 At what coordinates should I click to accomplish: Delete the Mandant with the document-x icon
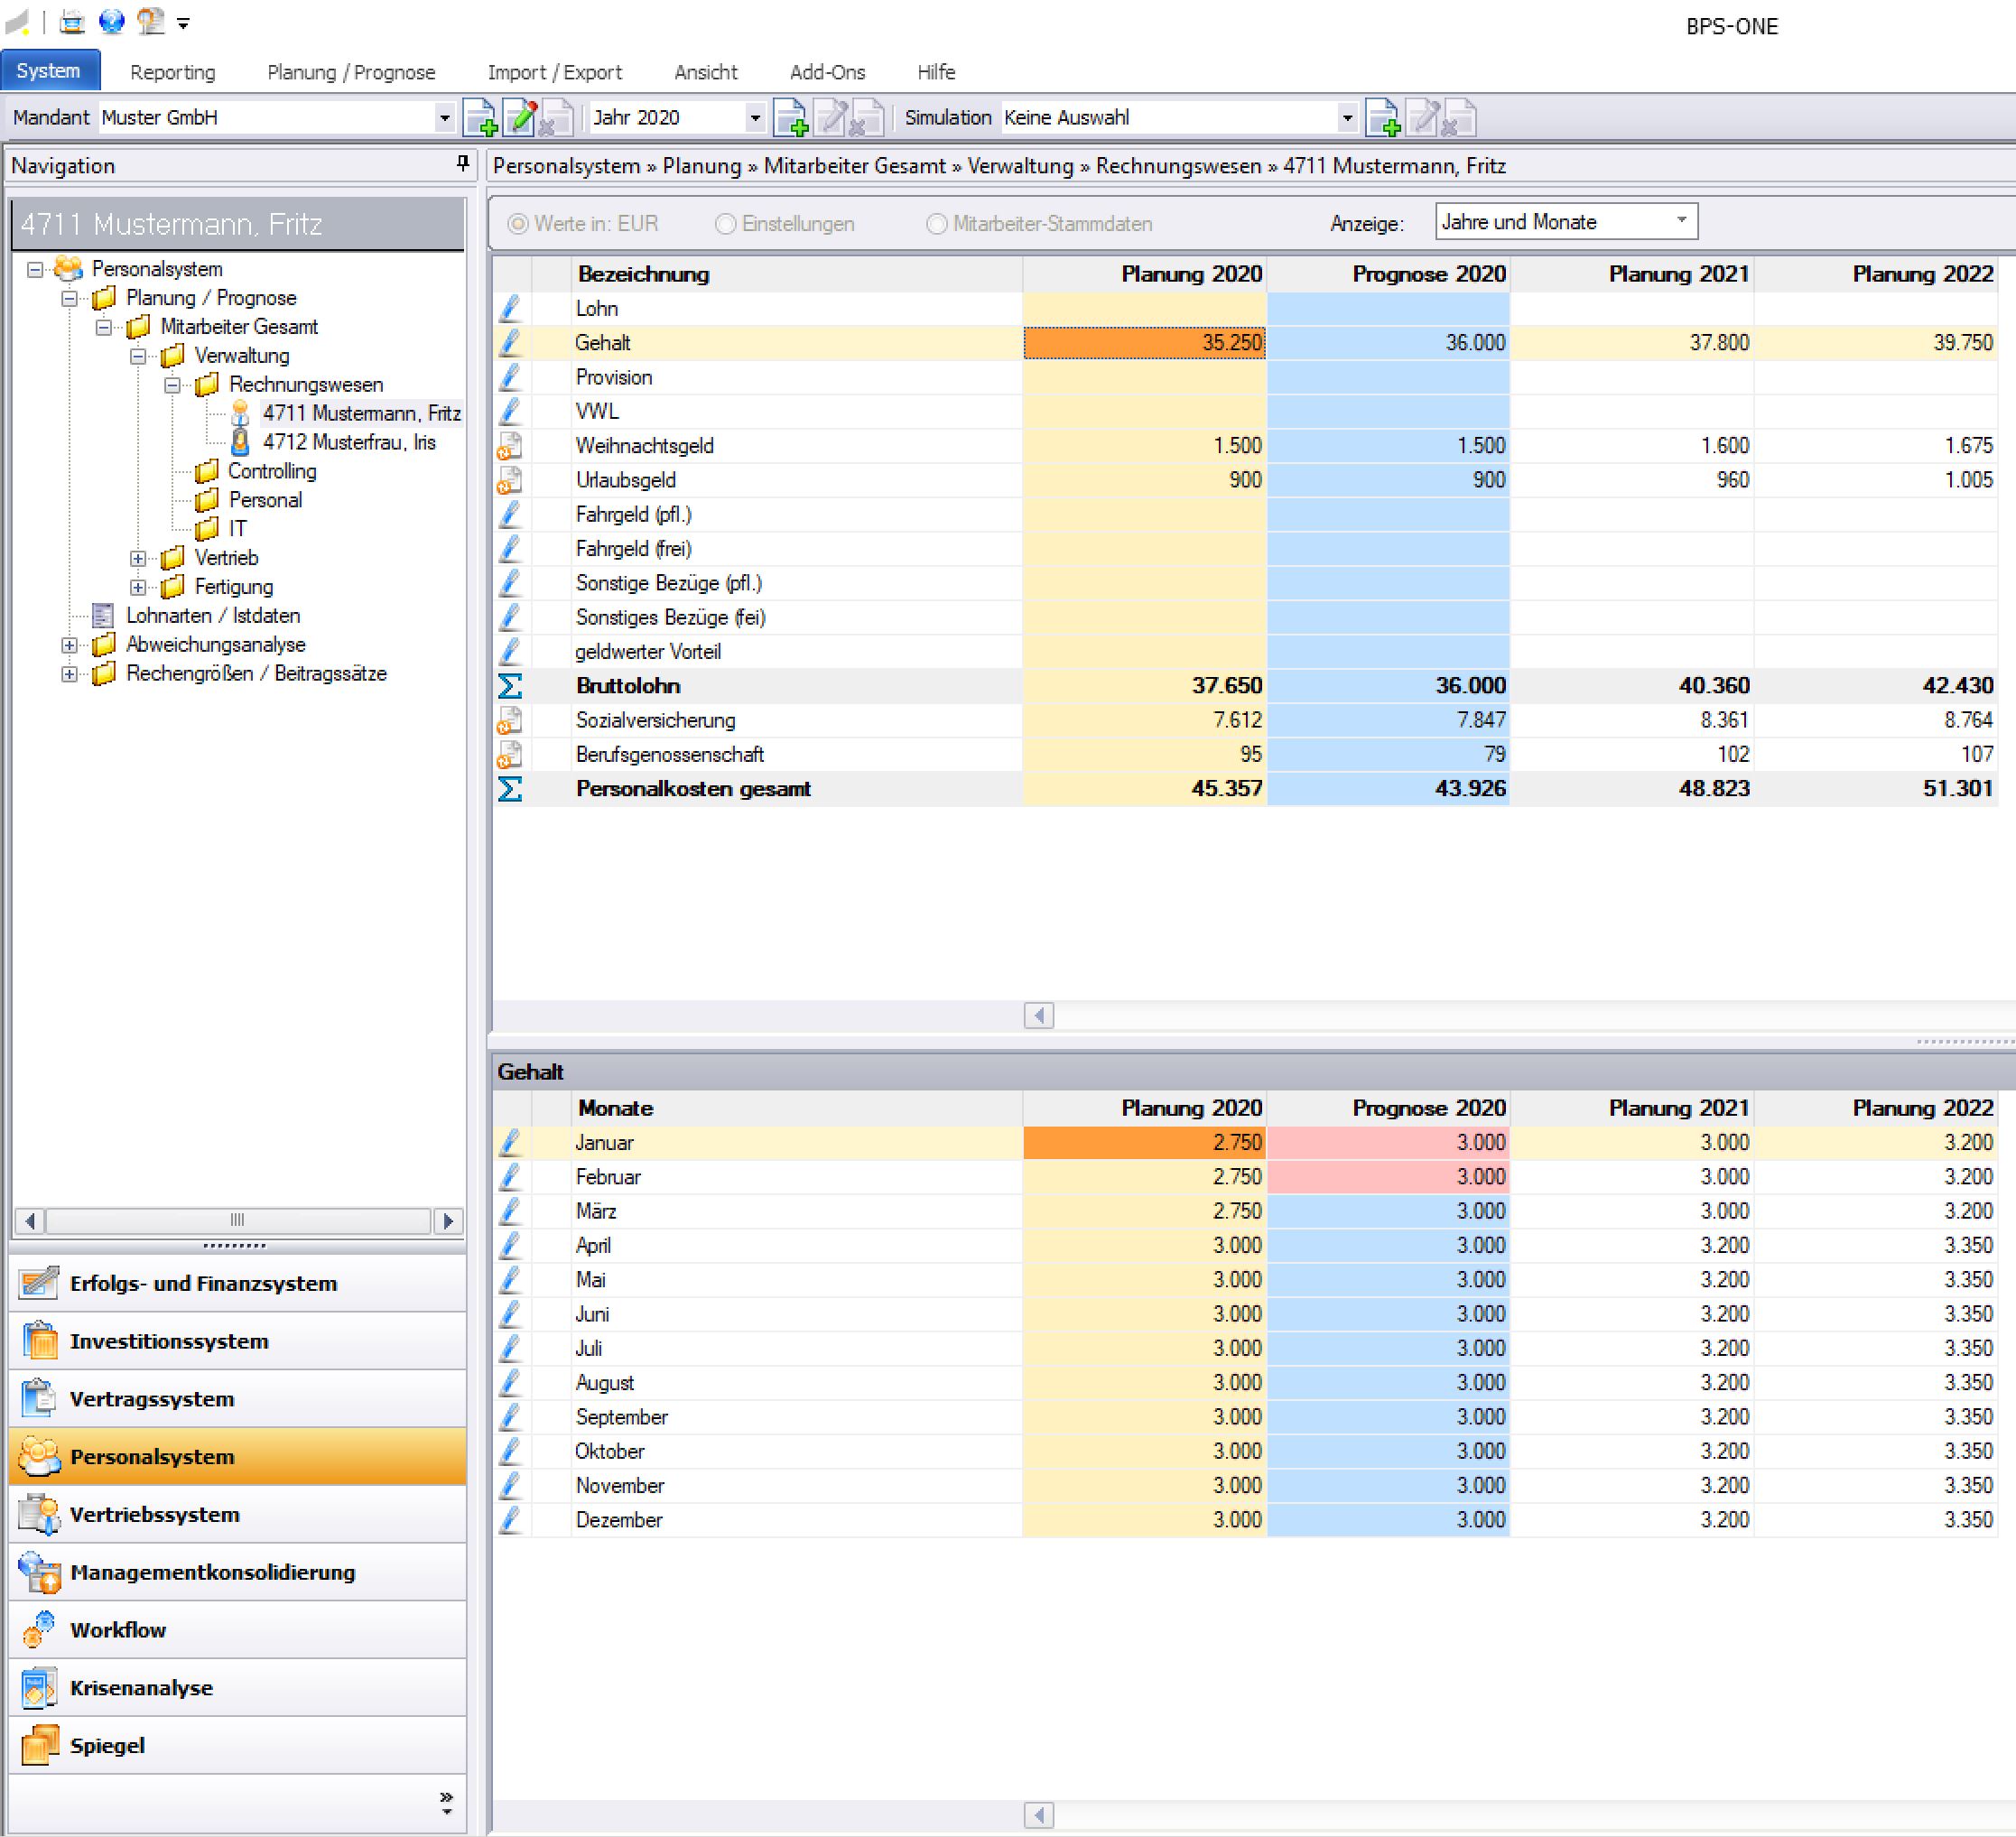[x=556, y=118]
